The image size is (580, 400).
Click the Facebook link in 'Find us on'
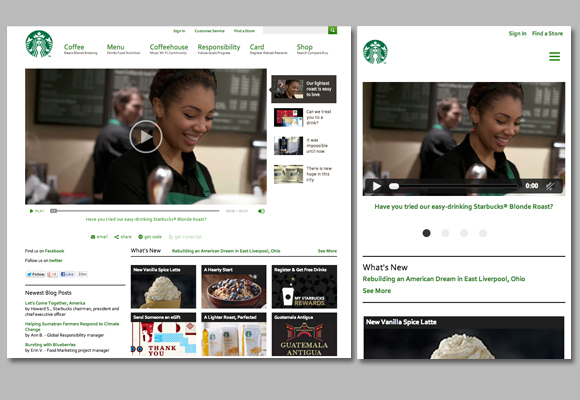[x=54, y=251]
